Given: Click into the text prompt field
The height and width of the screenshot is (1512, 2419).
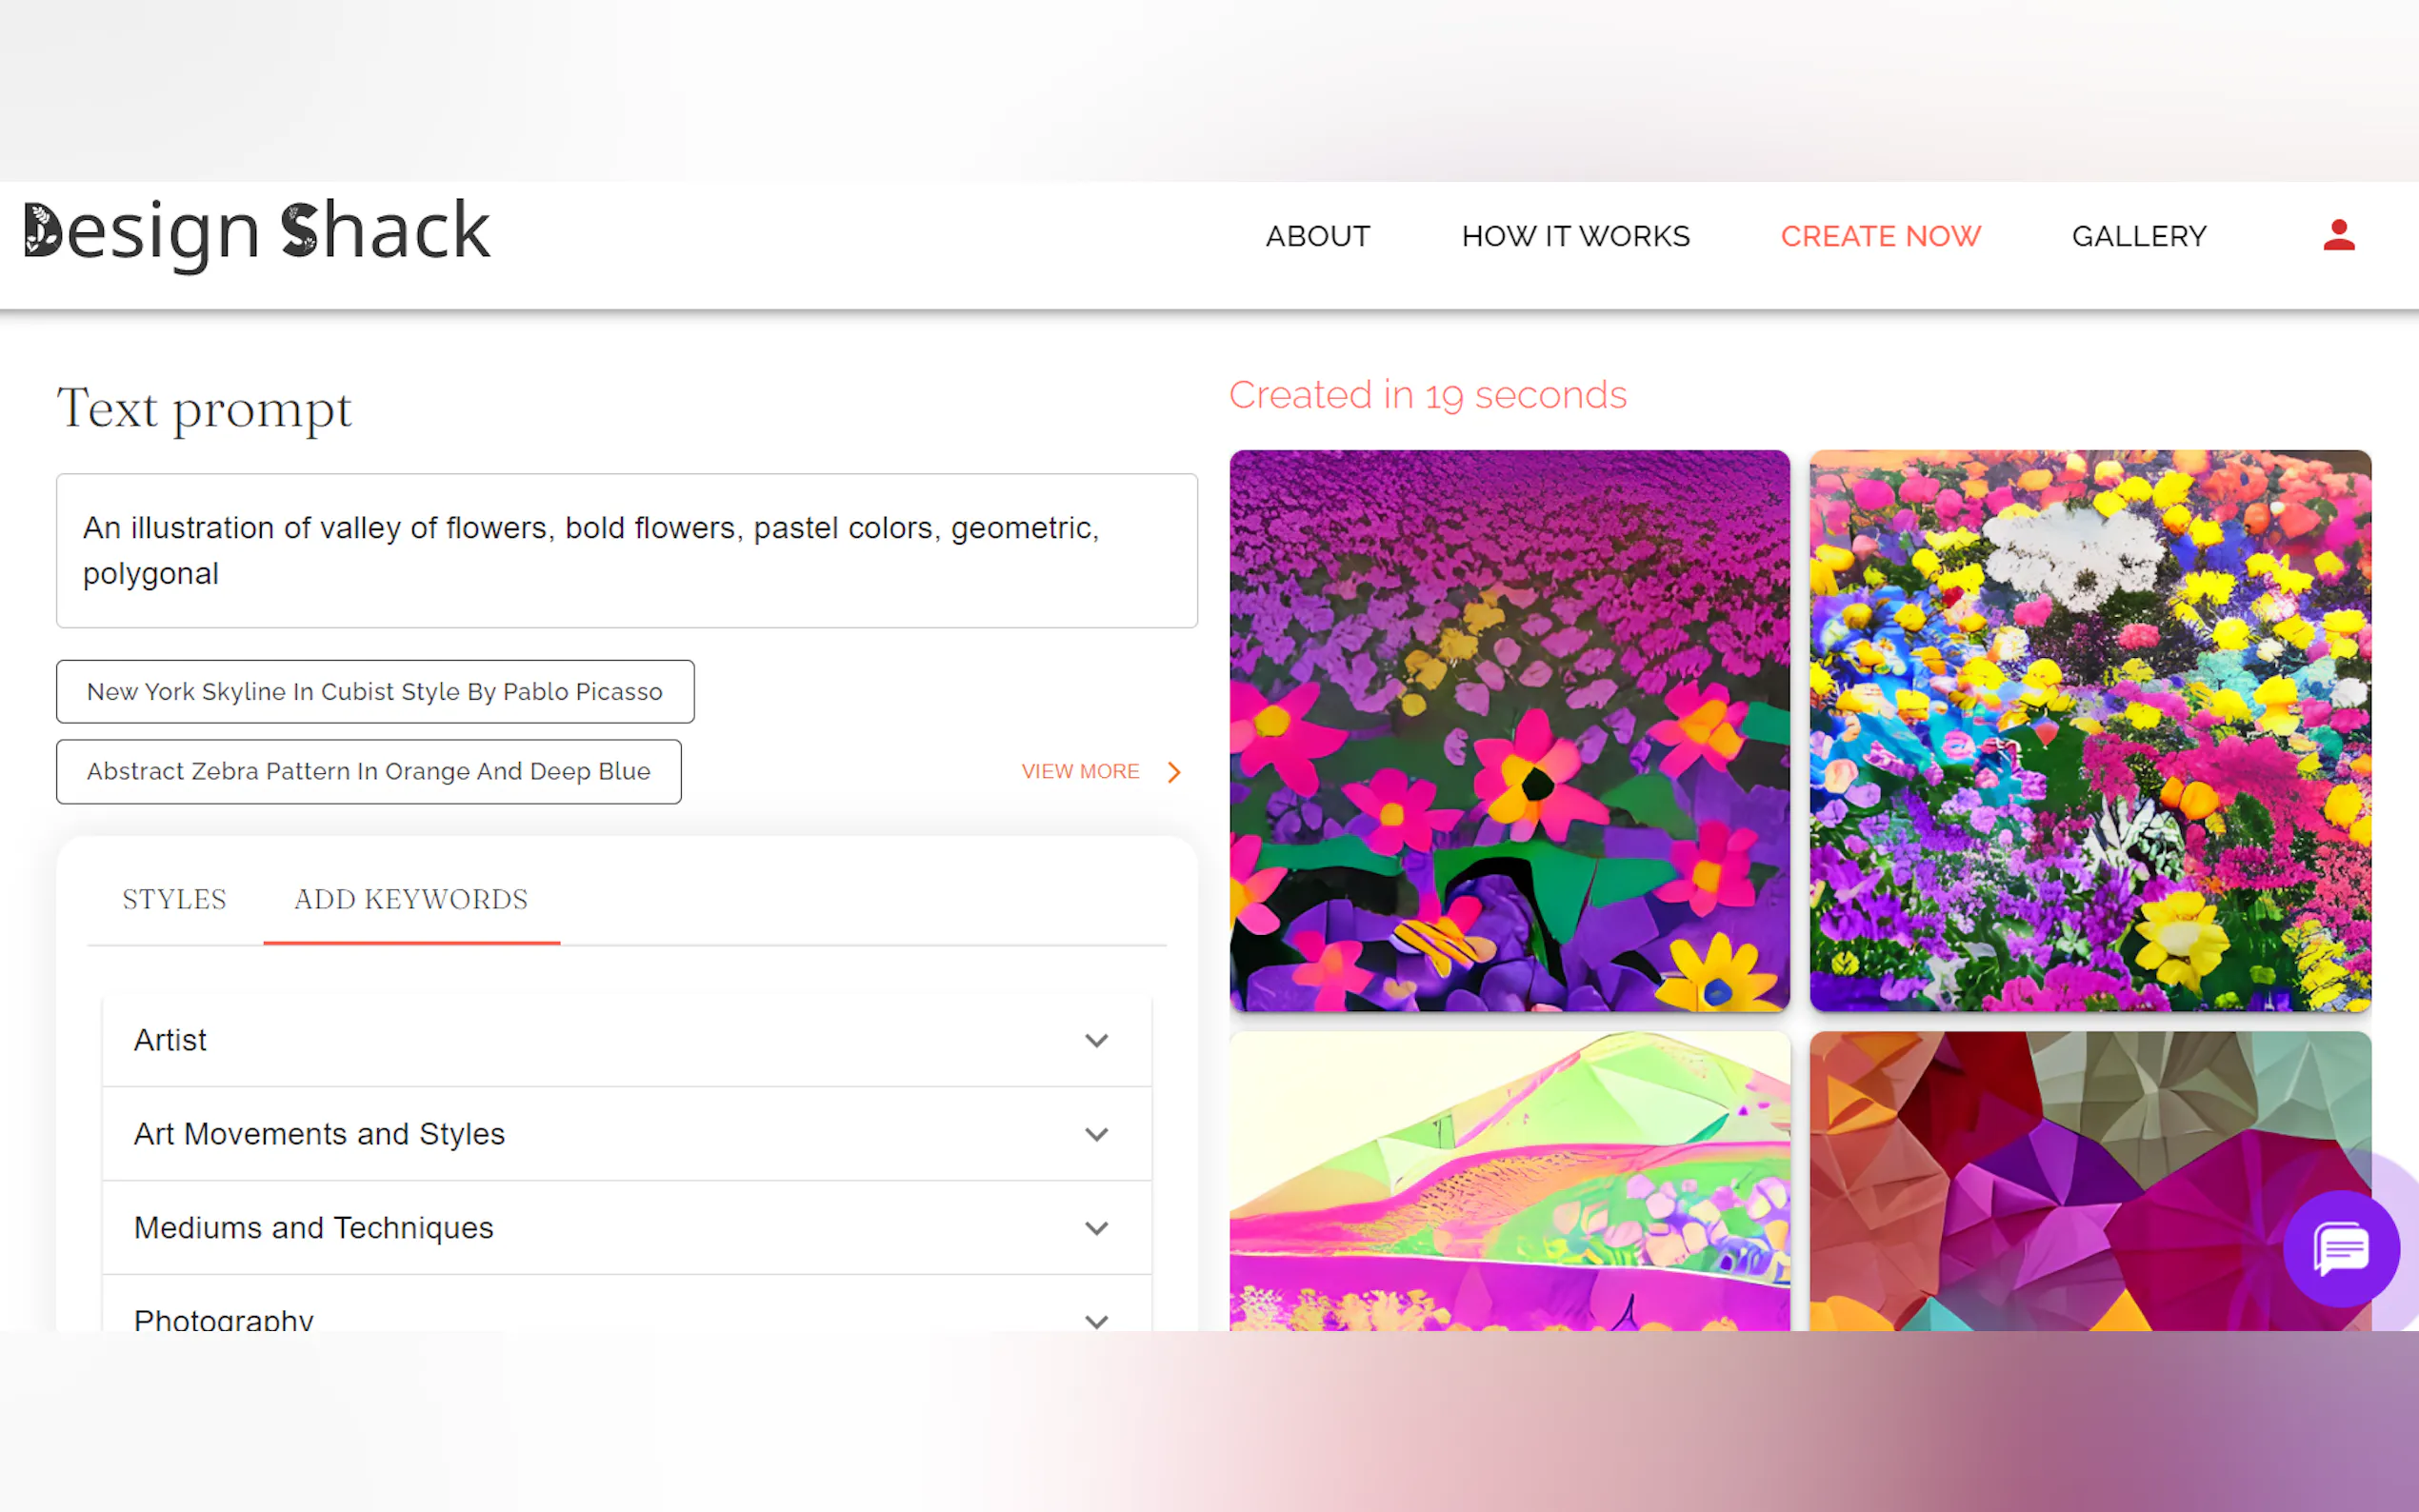Looking at the screenshot, I should 627,551.
